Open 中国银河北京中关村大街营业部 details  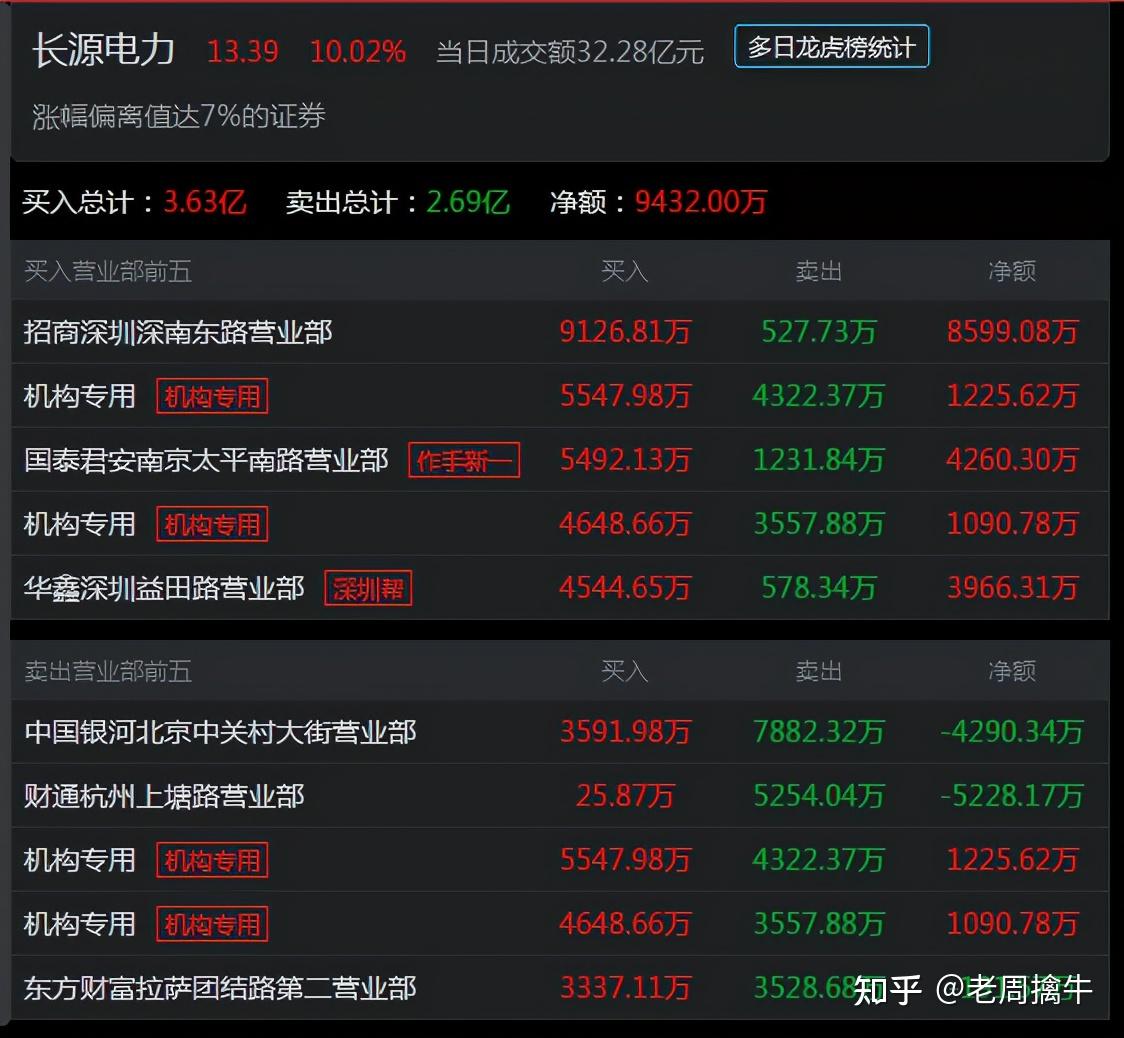tap(220, 732)
